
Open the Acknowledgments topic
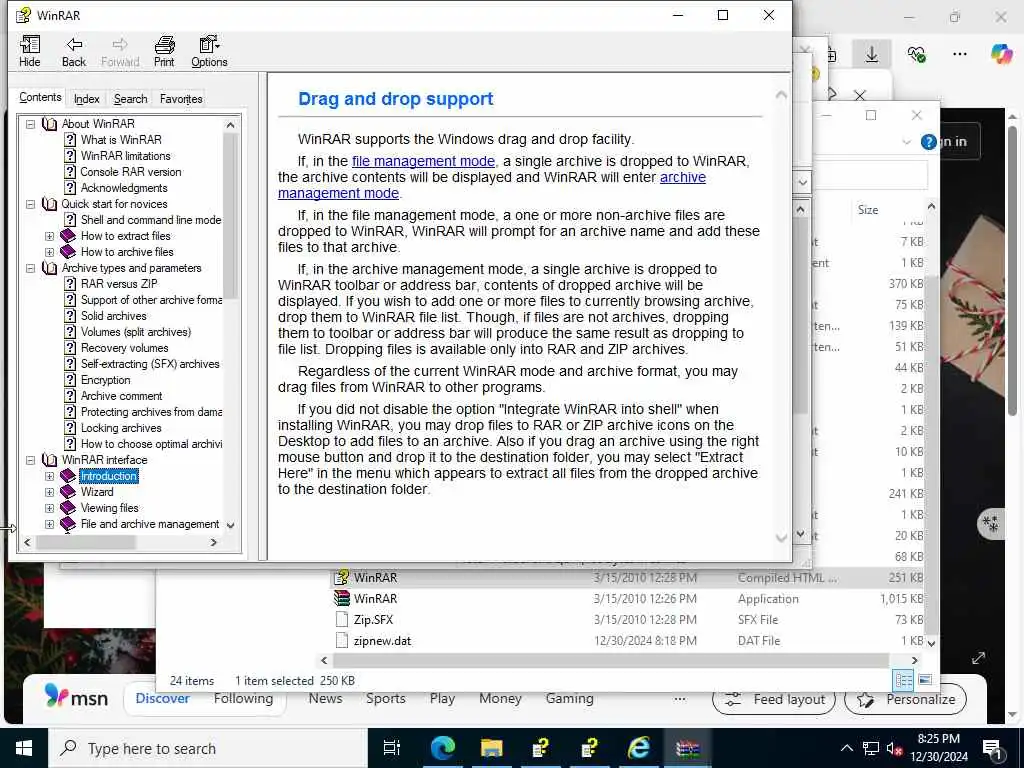(x=124, y=187)
